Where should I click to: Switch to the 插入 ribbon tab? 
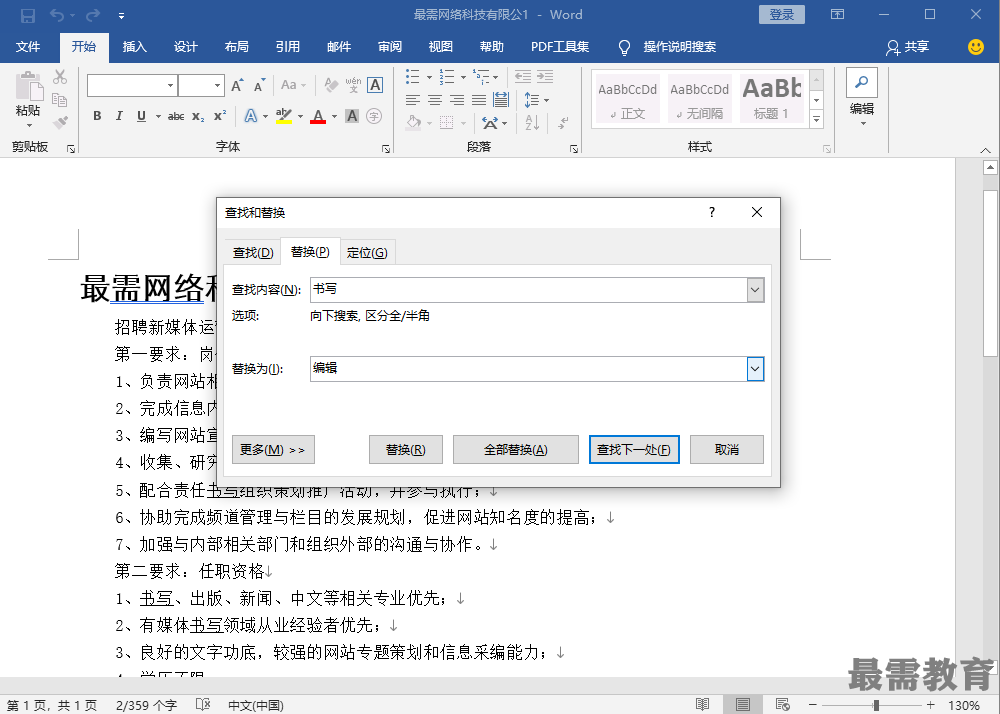pyautogui.click(x=135, y=47)
